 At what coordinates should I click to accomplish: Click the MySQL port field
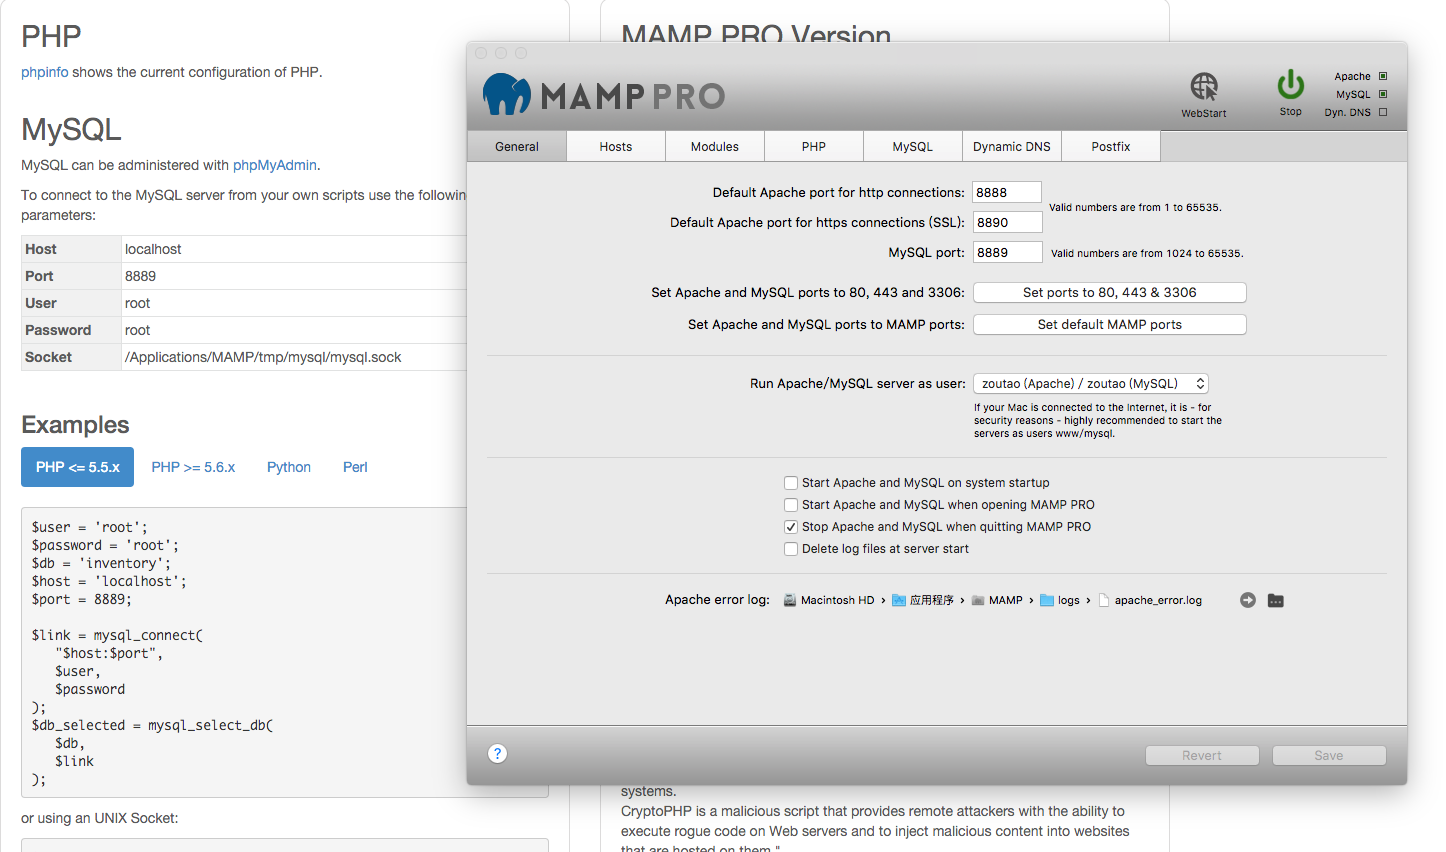tap(1007, 252)
